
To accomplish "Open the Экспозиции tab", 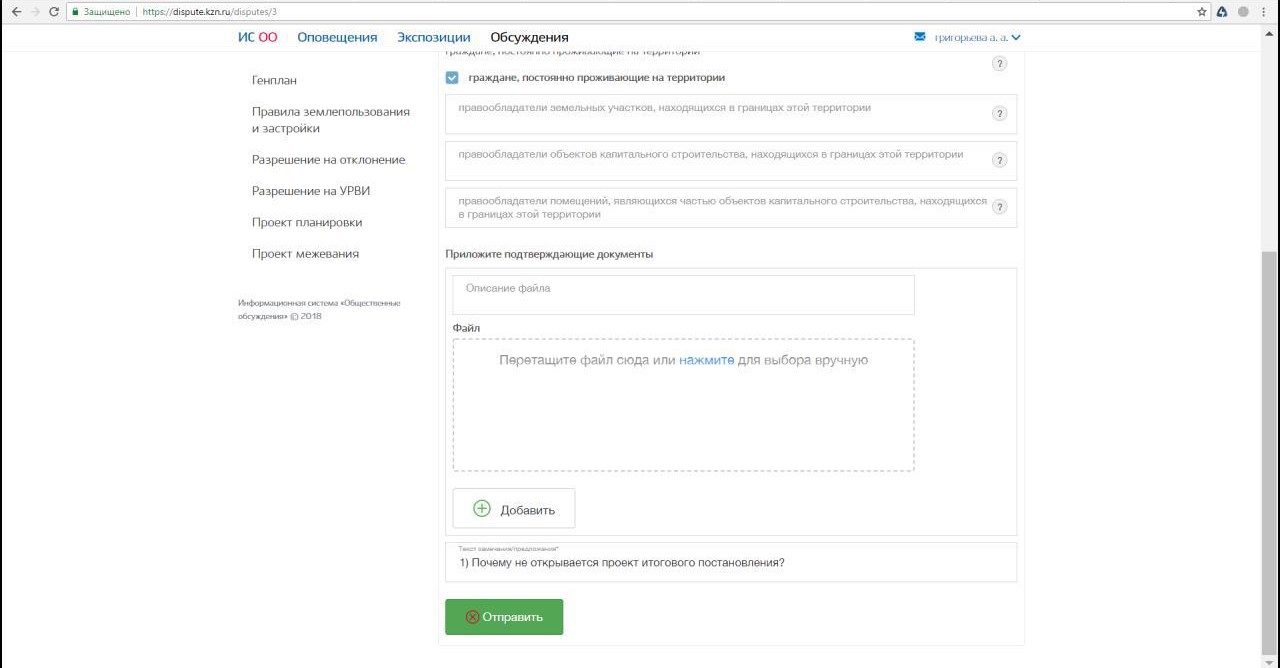I will 433,37.
